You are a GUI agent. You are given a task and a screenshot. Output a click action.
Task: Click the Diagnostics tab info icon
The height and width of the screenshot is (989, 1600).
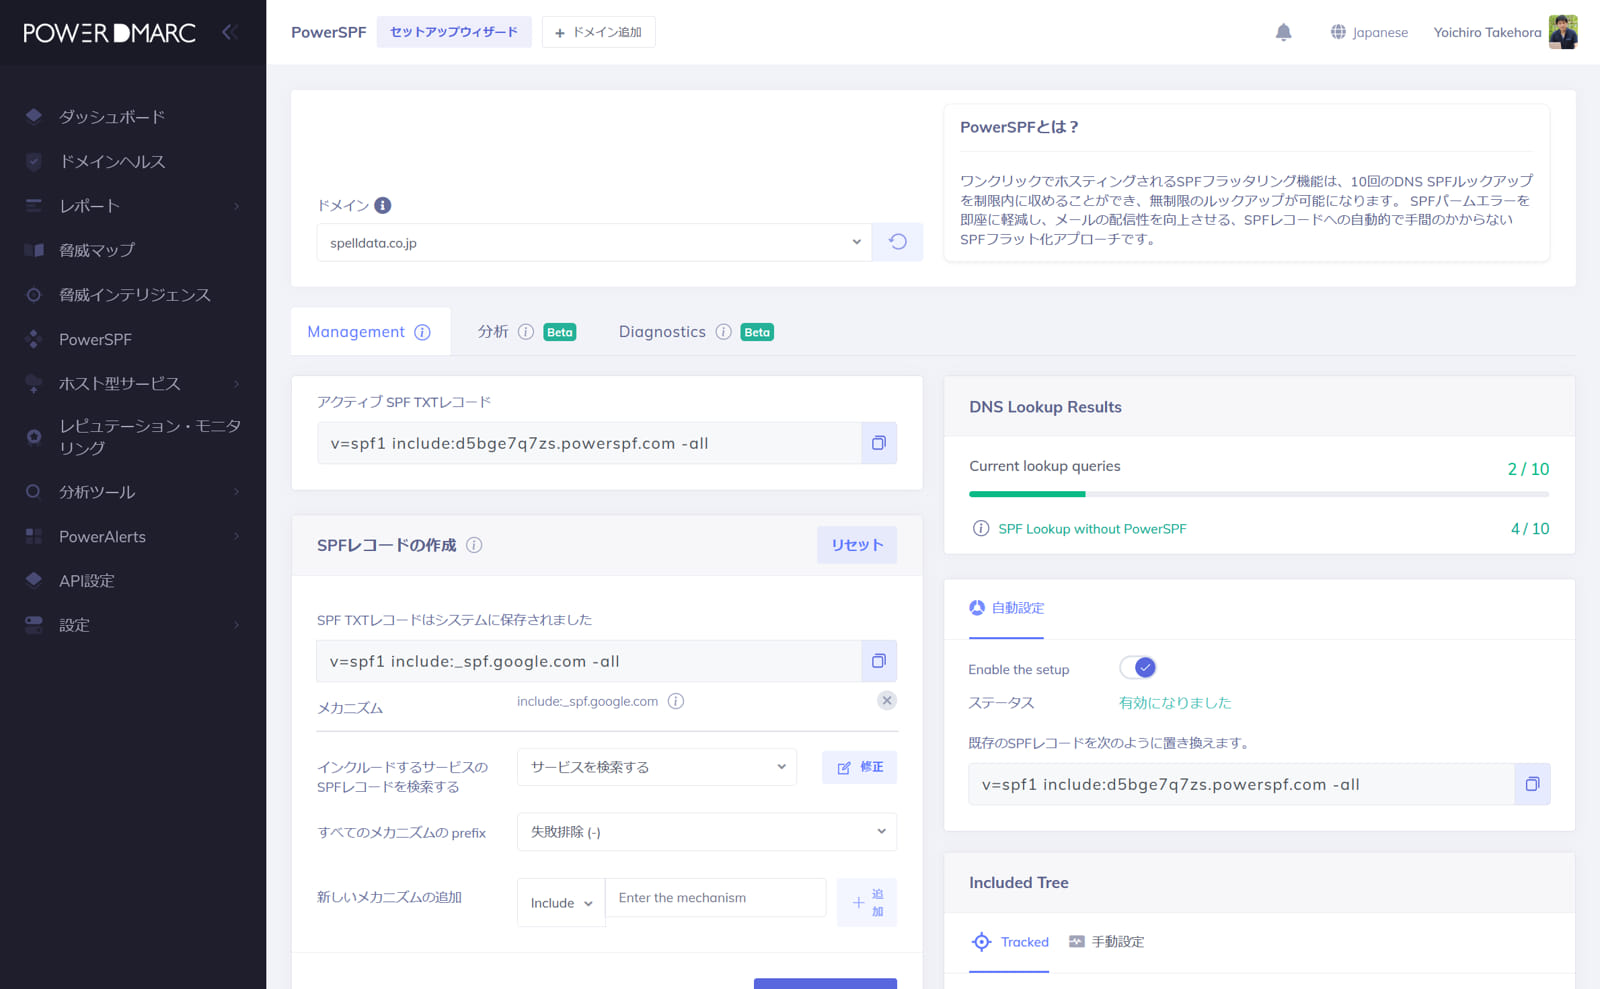[x=724, y=332]
